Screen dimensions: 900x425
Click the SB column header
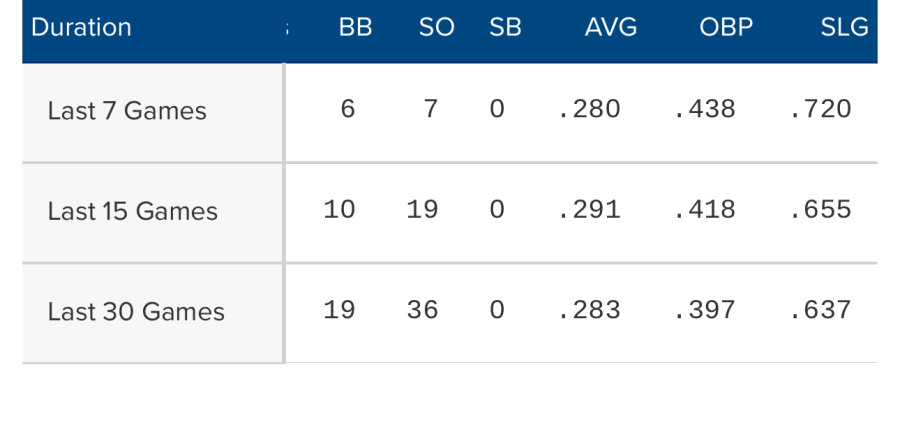click(505, 28)
